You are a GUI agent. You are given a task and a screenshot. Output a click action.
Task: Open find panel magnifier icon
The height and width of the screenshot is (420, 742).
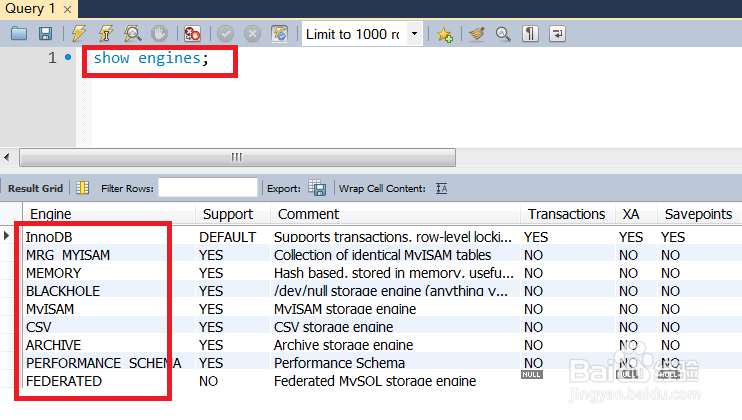(x=503, y=34)
